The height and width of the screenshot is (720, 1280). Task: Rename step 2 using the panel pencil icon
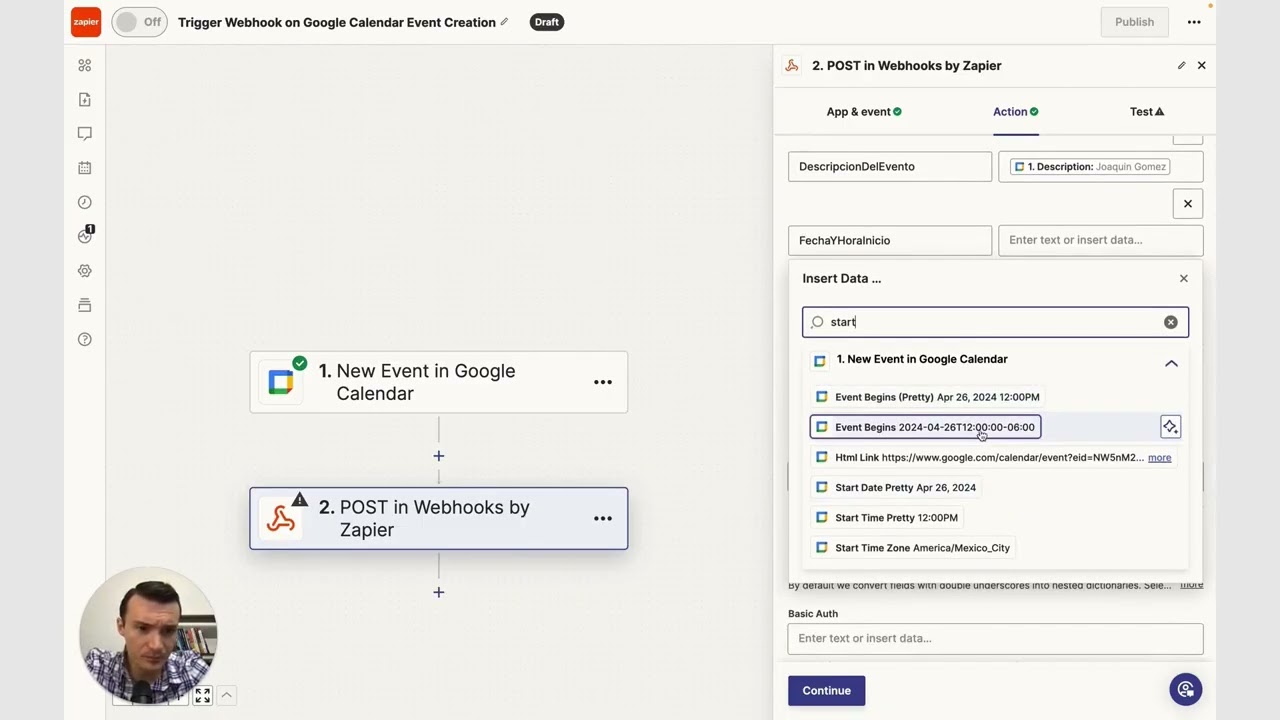pyautogui.click(x=1181, y=66)
